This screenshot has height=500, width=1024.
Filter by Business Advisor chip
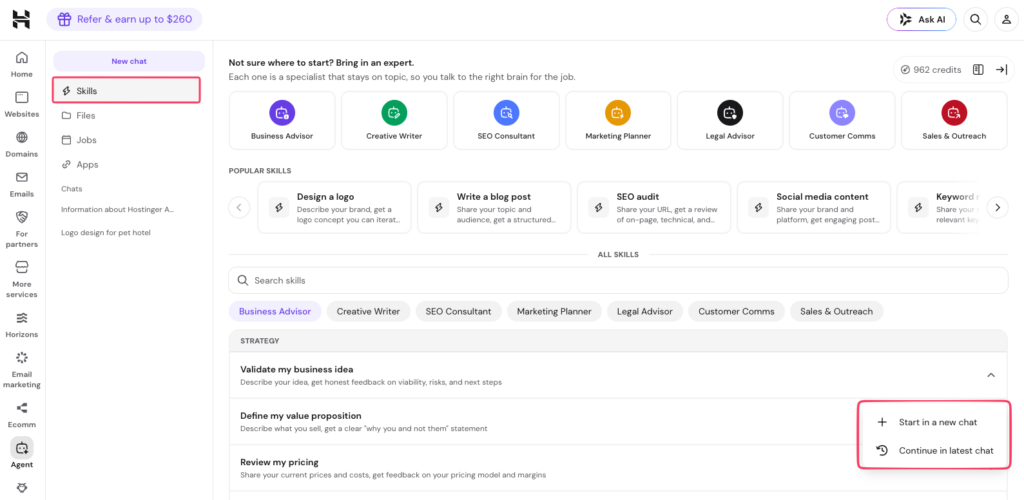tap(275, 311)
